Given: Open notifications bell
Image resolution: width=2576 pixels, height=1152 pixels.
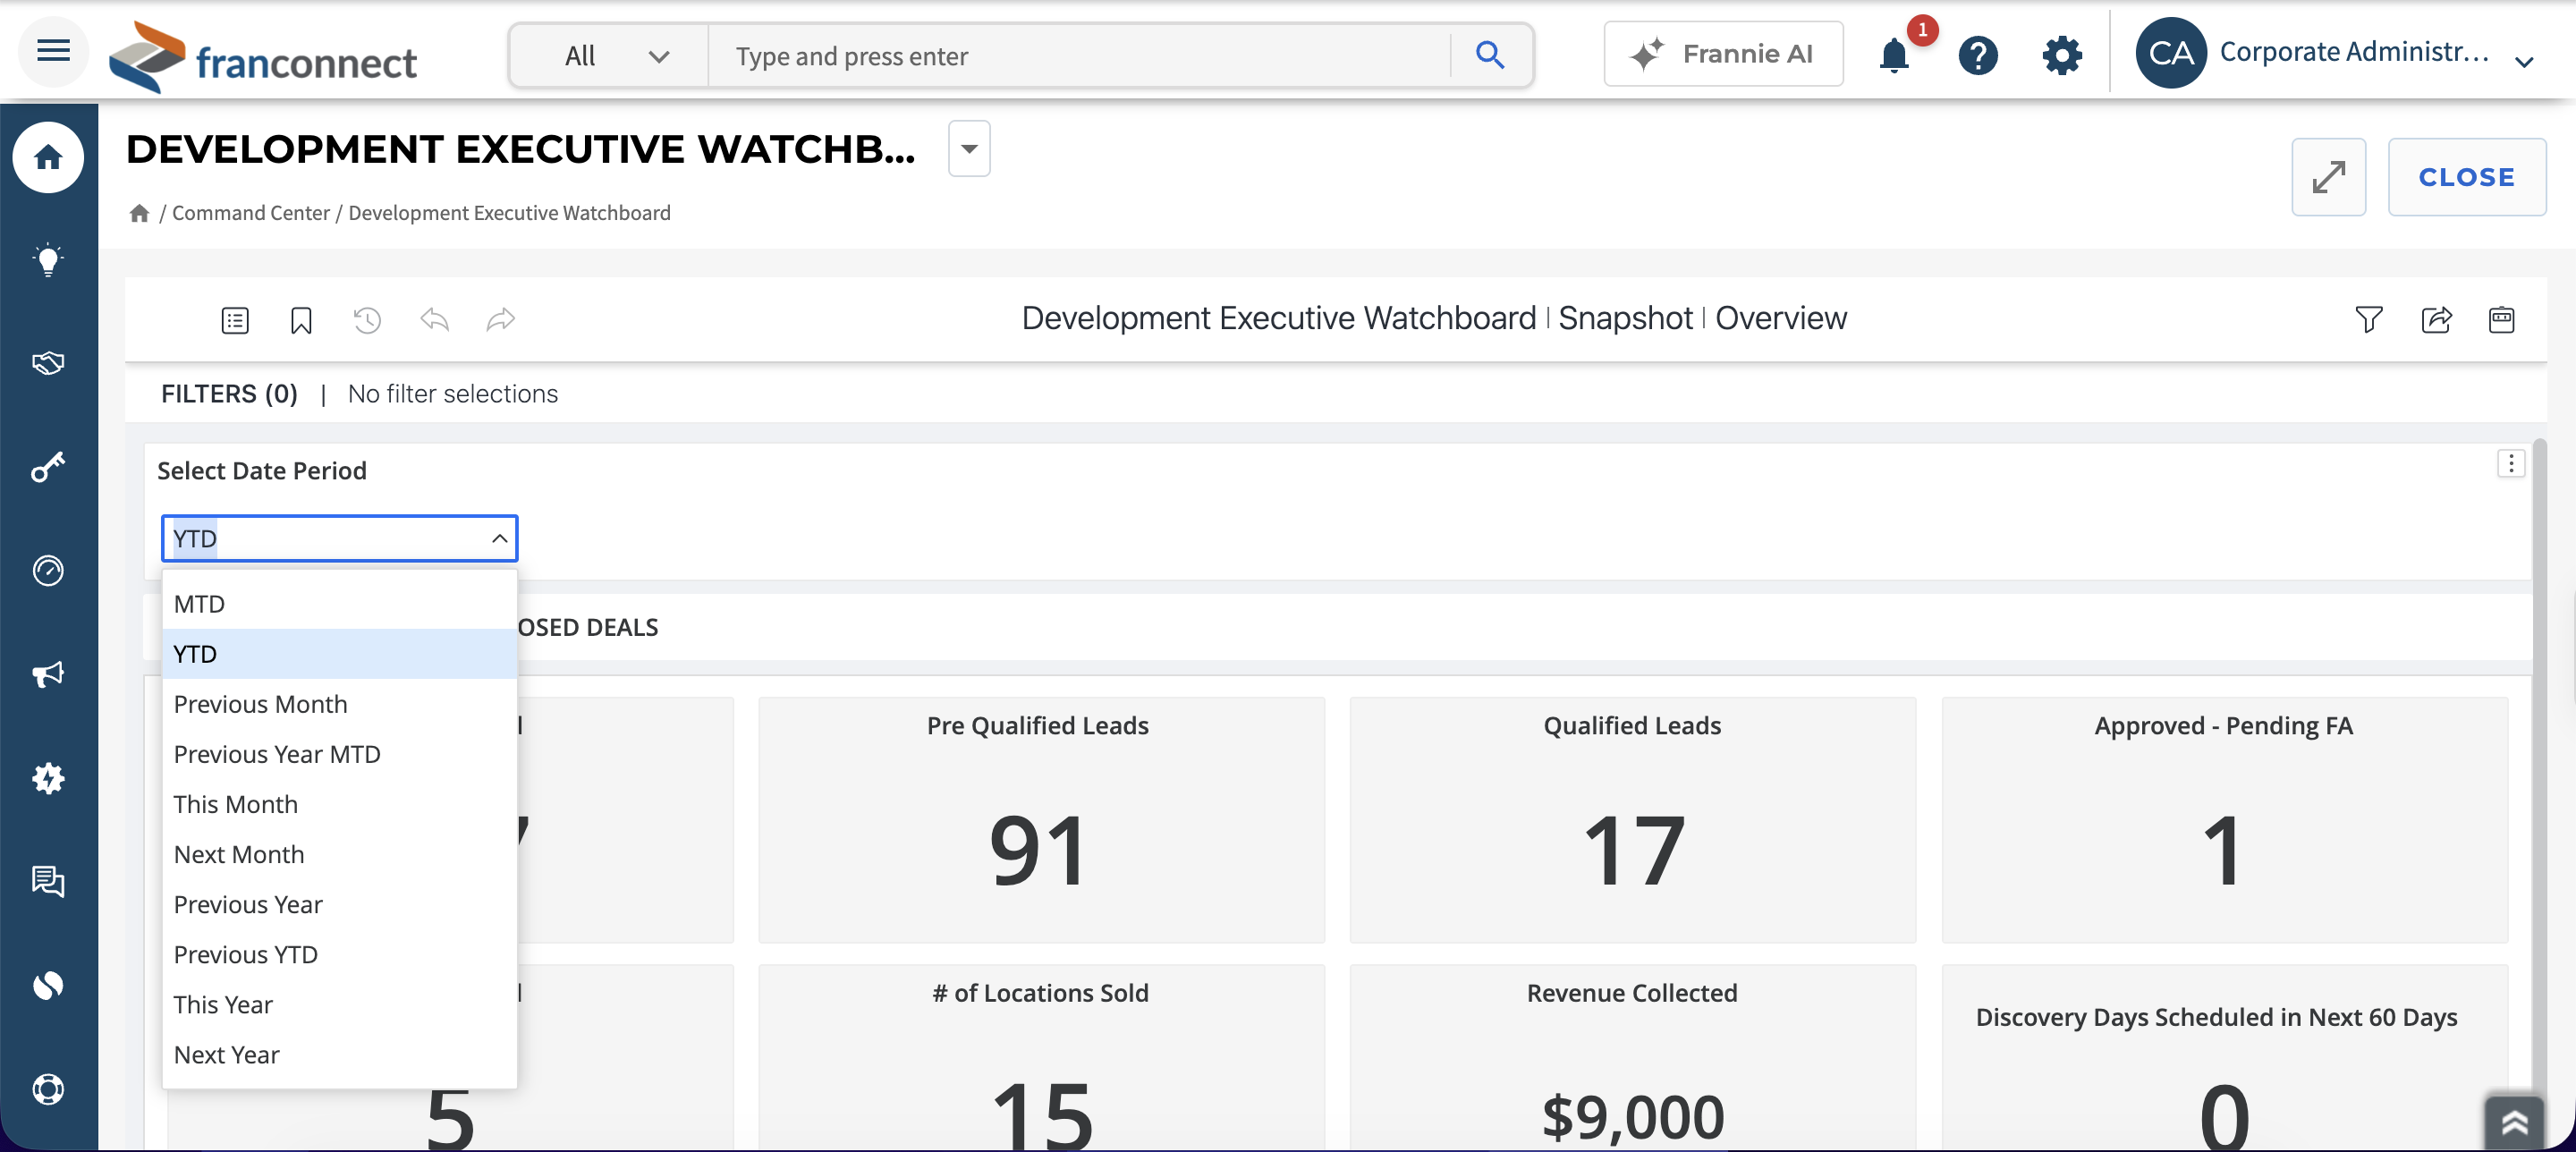Looking at the screenshot, I should click(1894, 55).
